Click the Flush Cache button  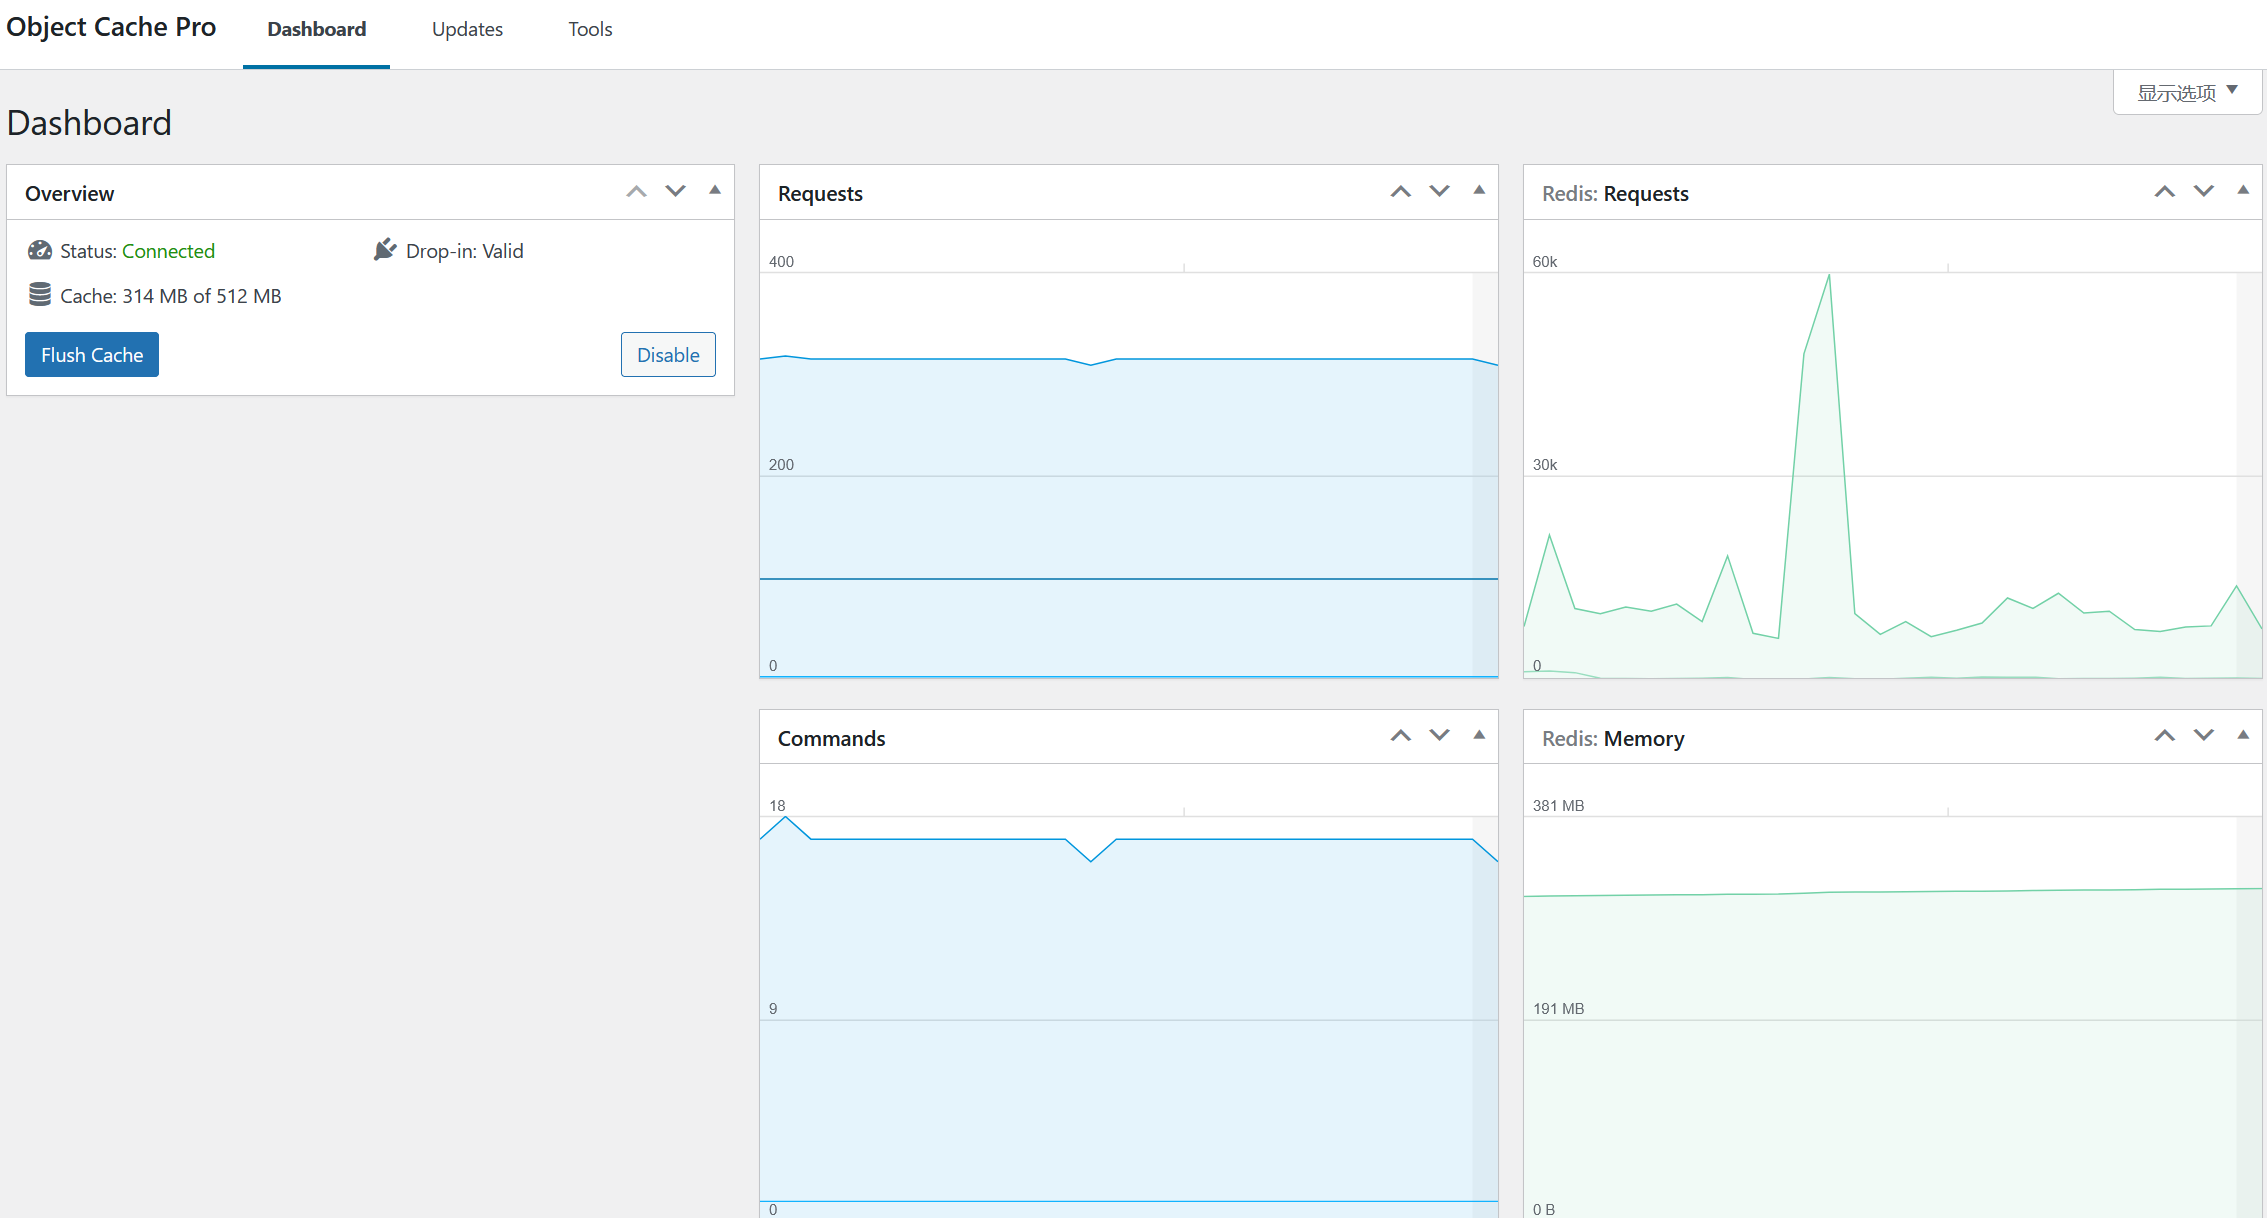pos(92,355)
